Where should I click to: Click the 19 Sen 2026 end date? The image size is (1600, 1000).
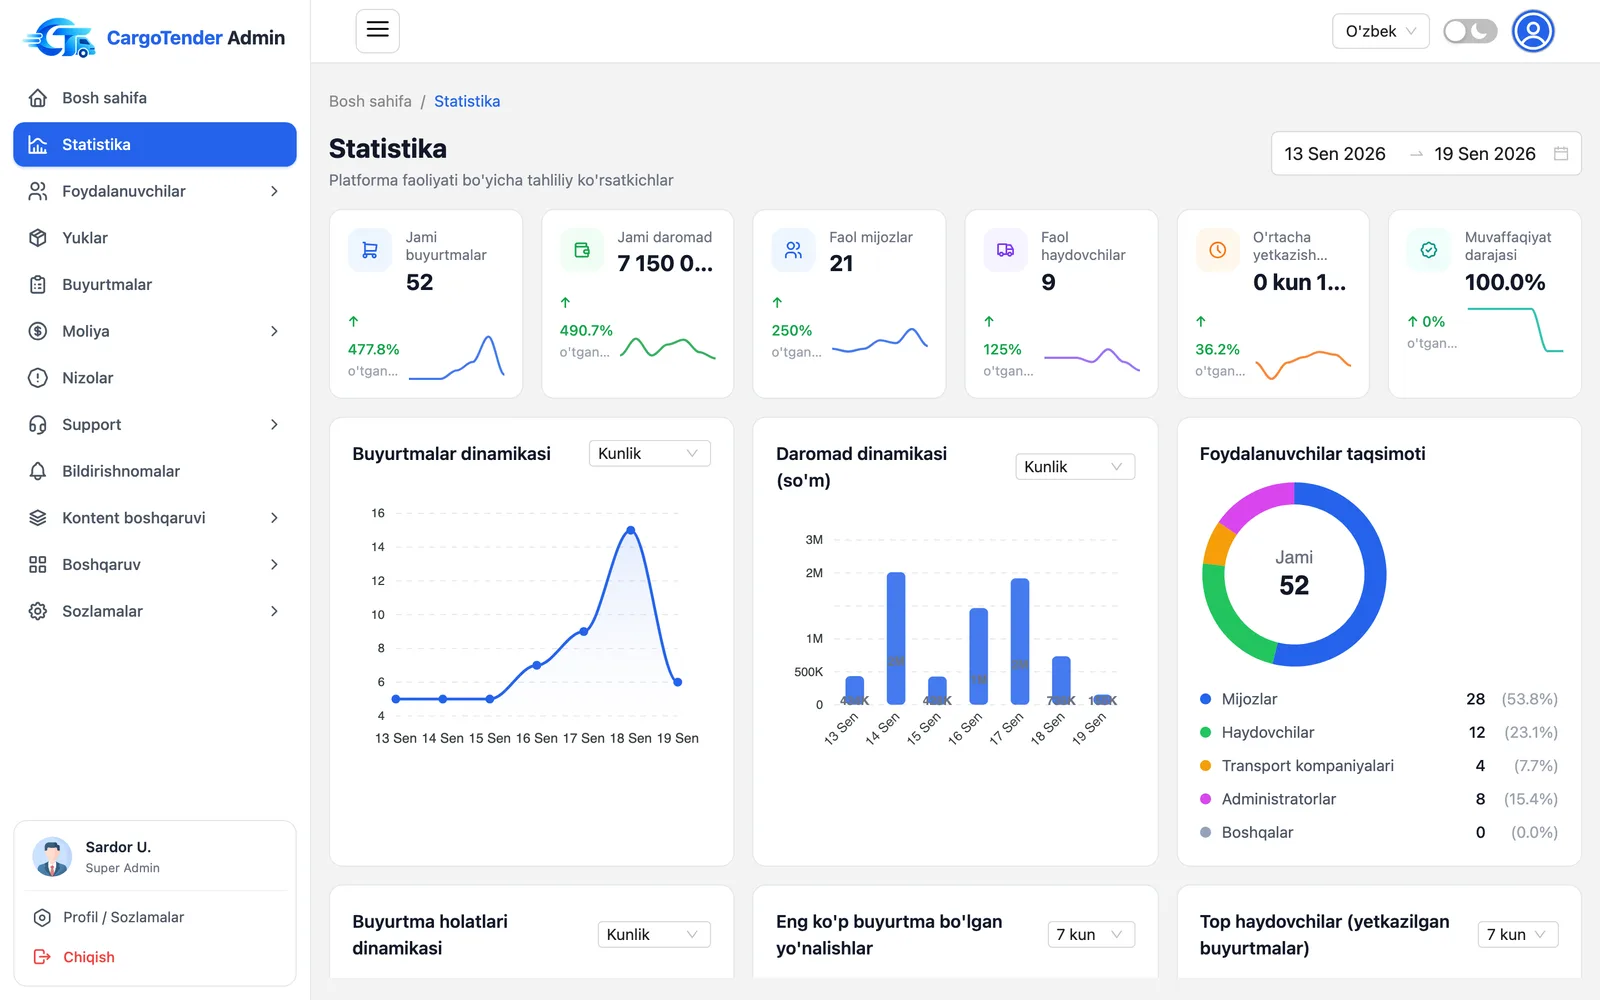coord(1485,154)
